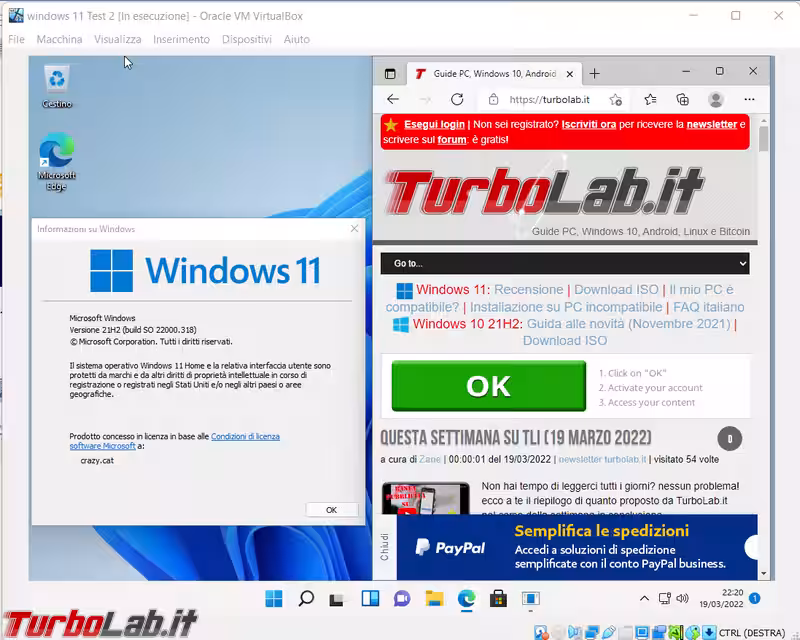
Task: Open the Visualizza menu
Action: point(117,39)
